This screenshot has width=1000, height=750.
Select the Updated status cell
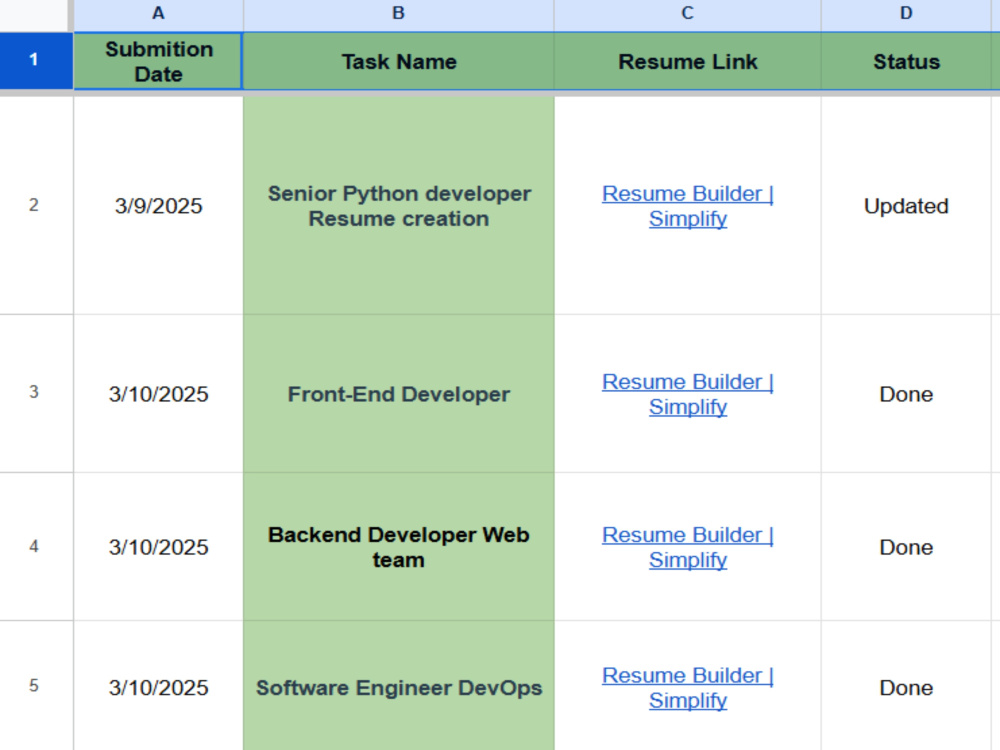[x=906, y=205]
